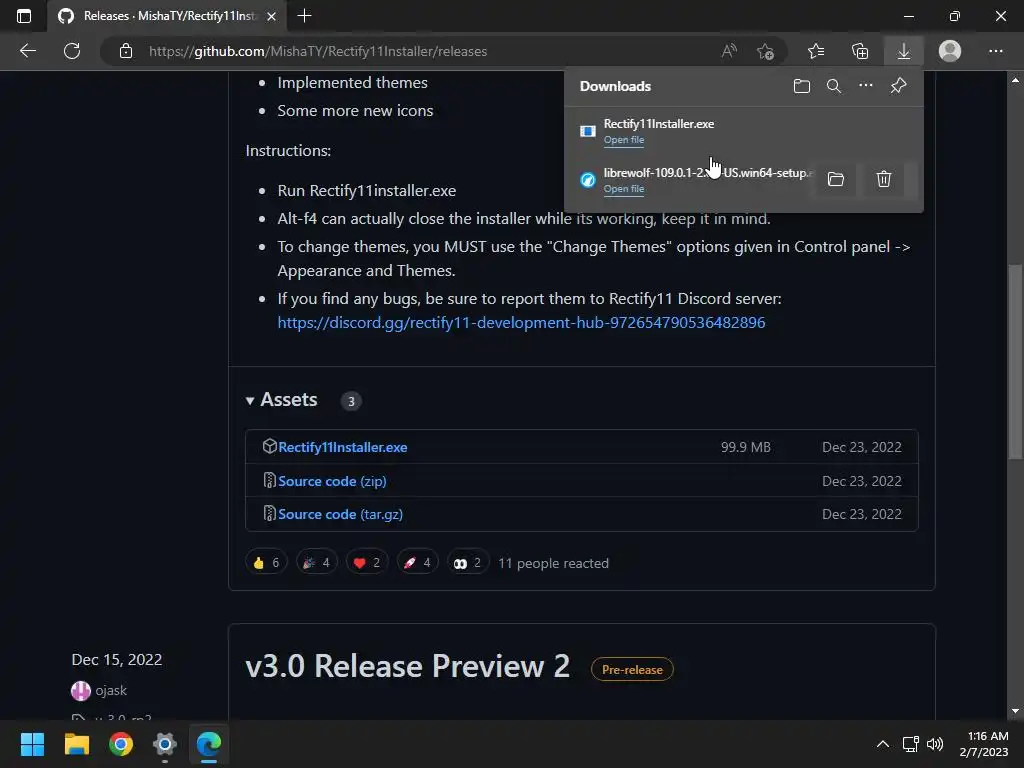Viewport: 1024px width, 768px height.
Task: Collapse the Assets section
Action: click(281, 400)
